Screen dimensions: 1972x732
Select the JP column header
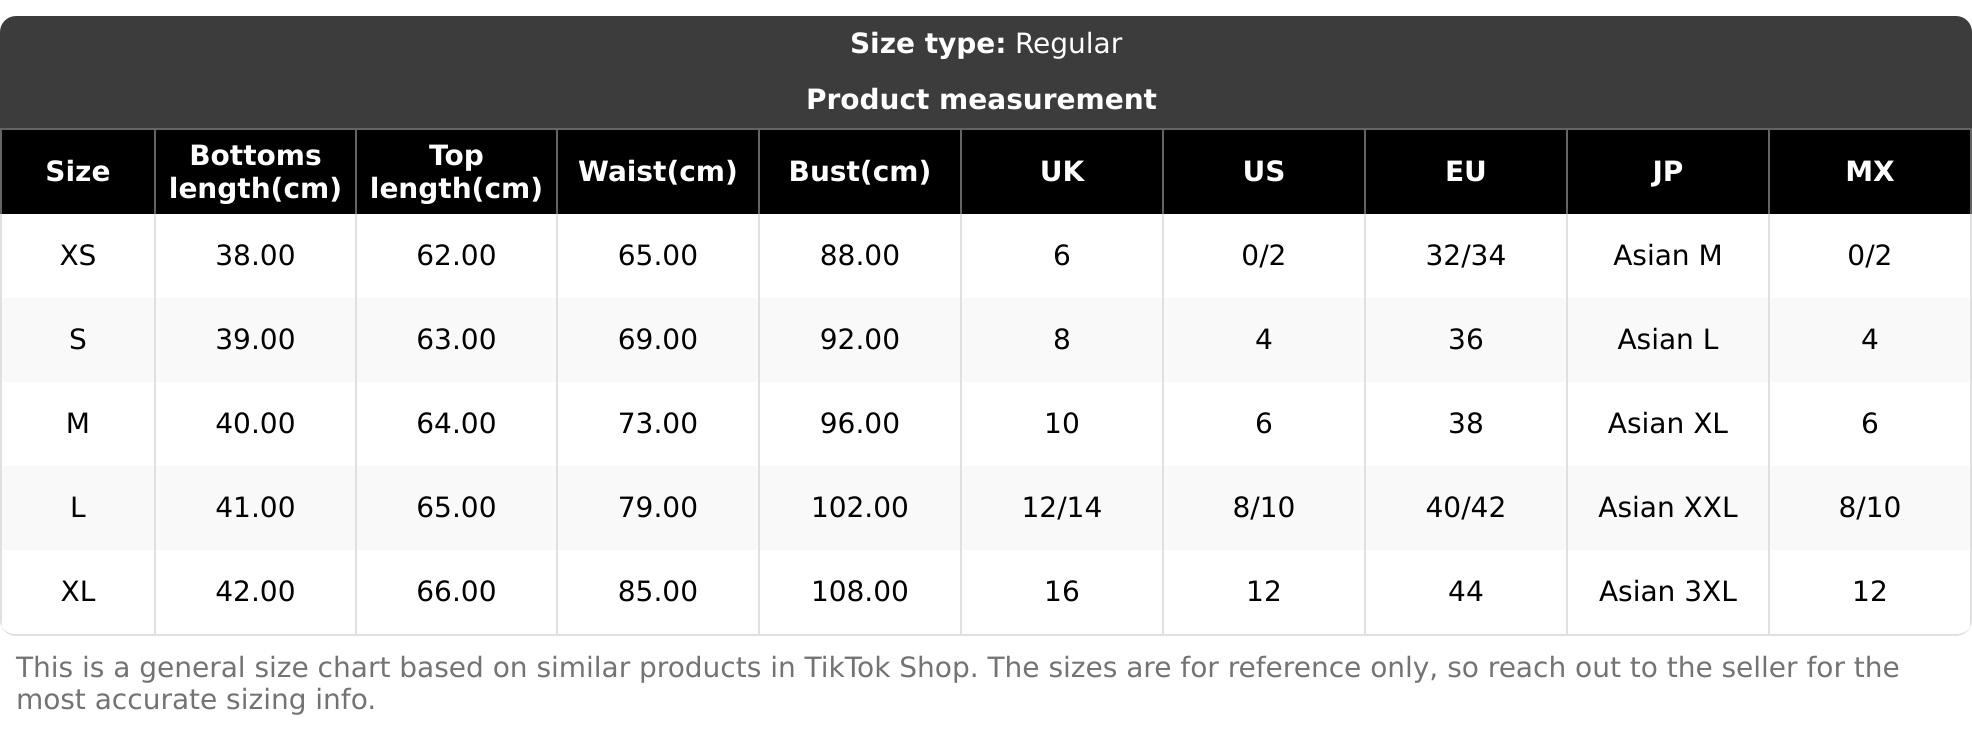tap(1667, 172)
